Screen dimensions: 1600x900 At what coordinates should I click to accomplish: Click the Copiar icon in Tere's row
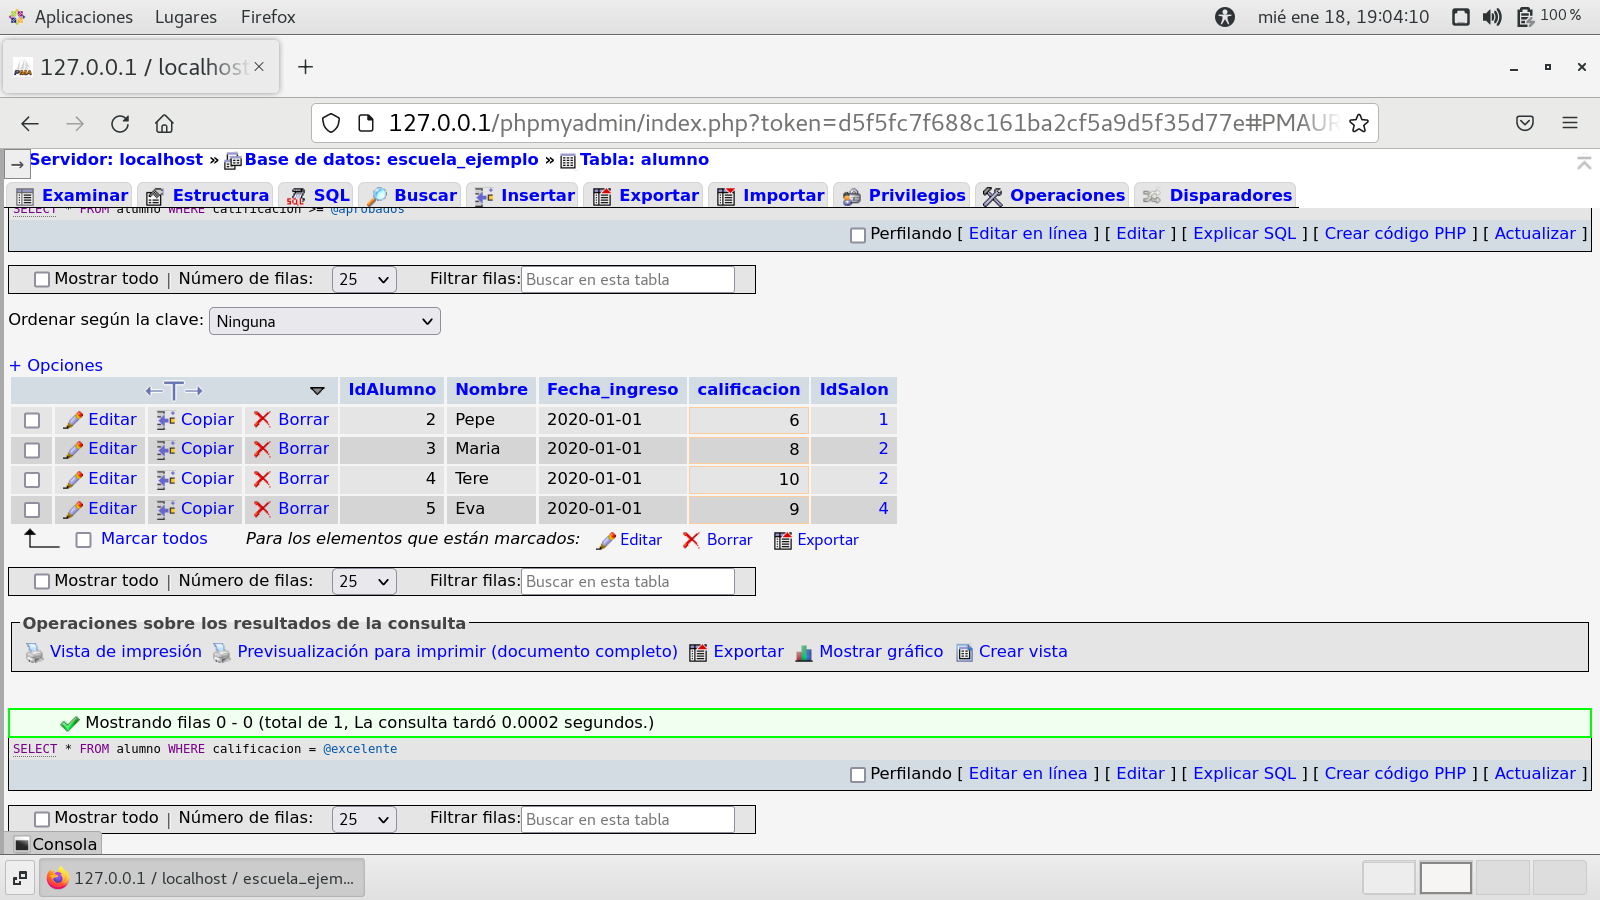166,479
